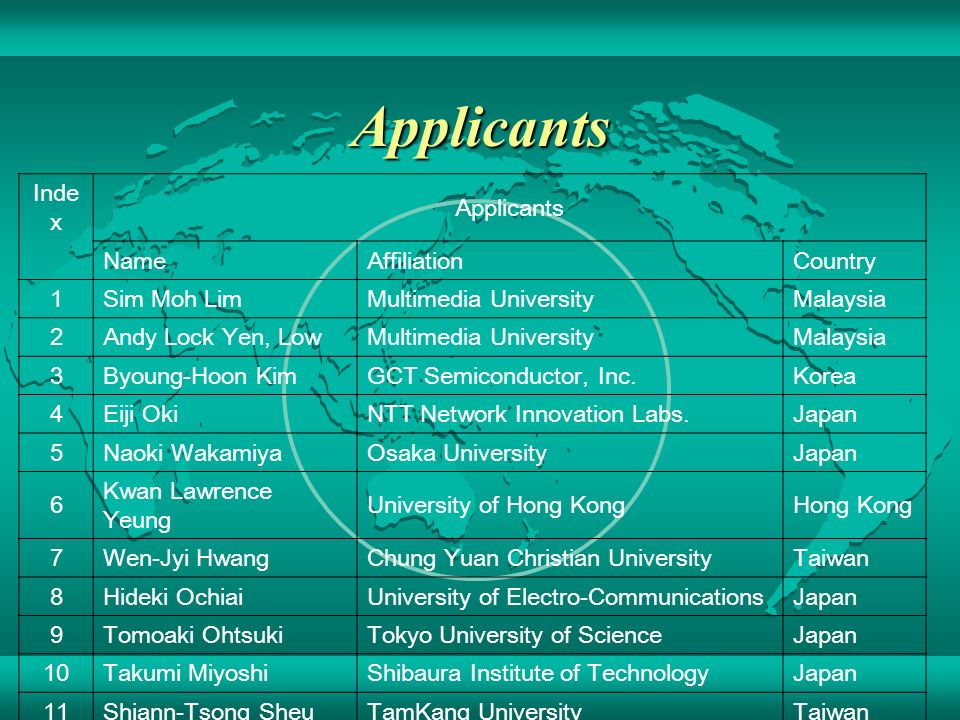960x720 pixels.
Task: Select the name 'Byoung-Hoon Kim'
Action: tap(200, 376)
